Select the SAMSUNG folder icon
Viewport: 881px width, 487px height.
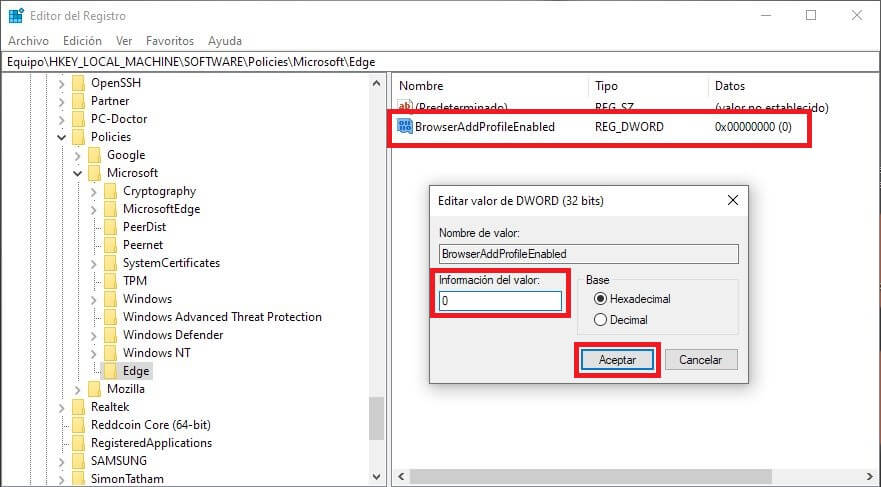click(79, 460)
